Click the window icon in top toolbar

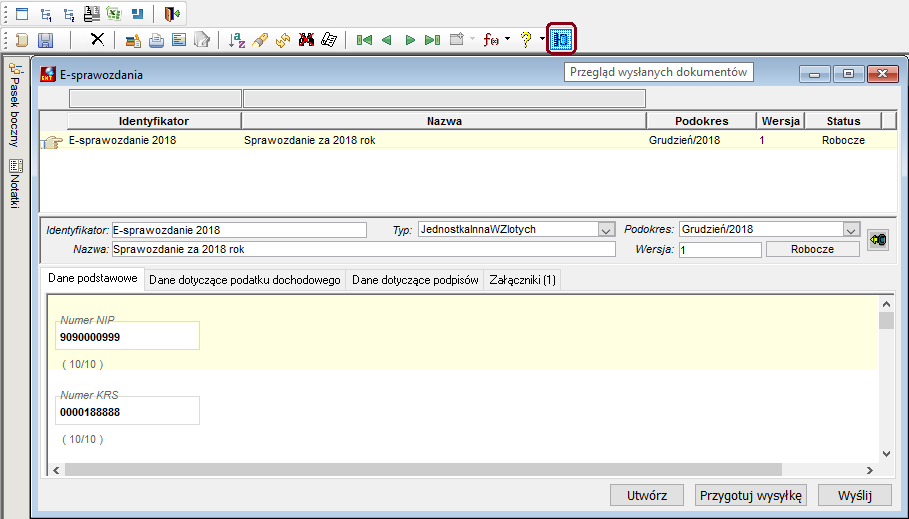click(x=22, y=13)
